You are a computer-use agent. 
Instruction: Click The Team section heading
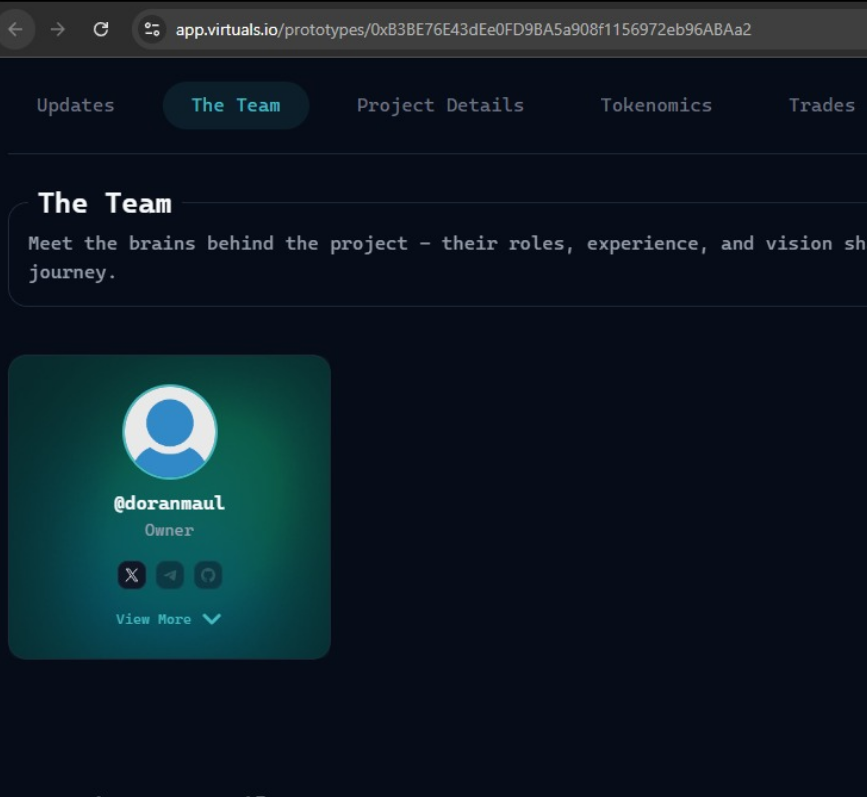[x=105, y=203]
